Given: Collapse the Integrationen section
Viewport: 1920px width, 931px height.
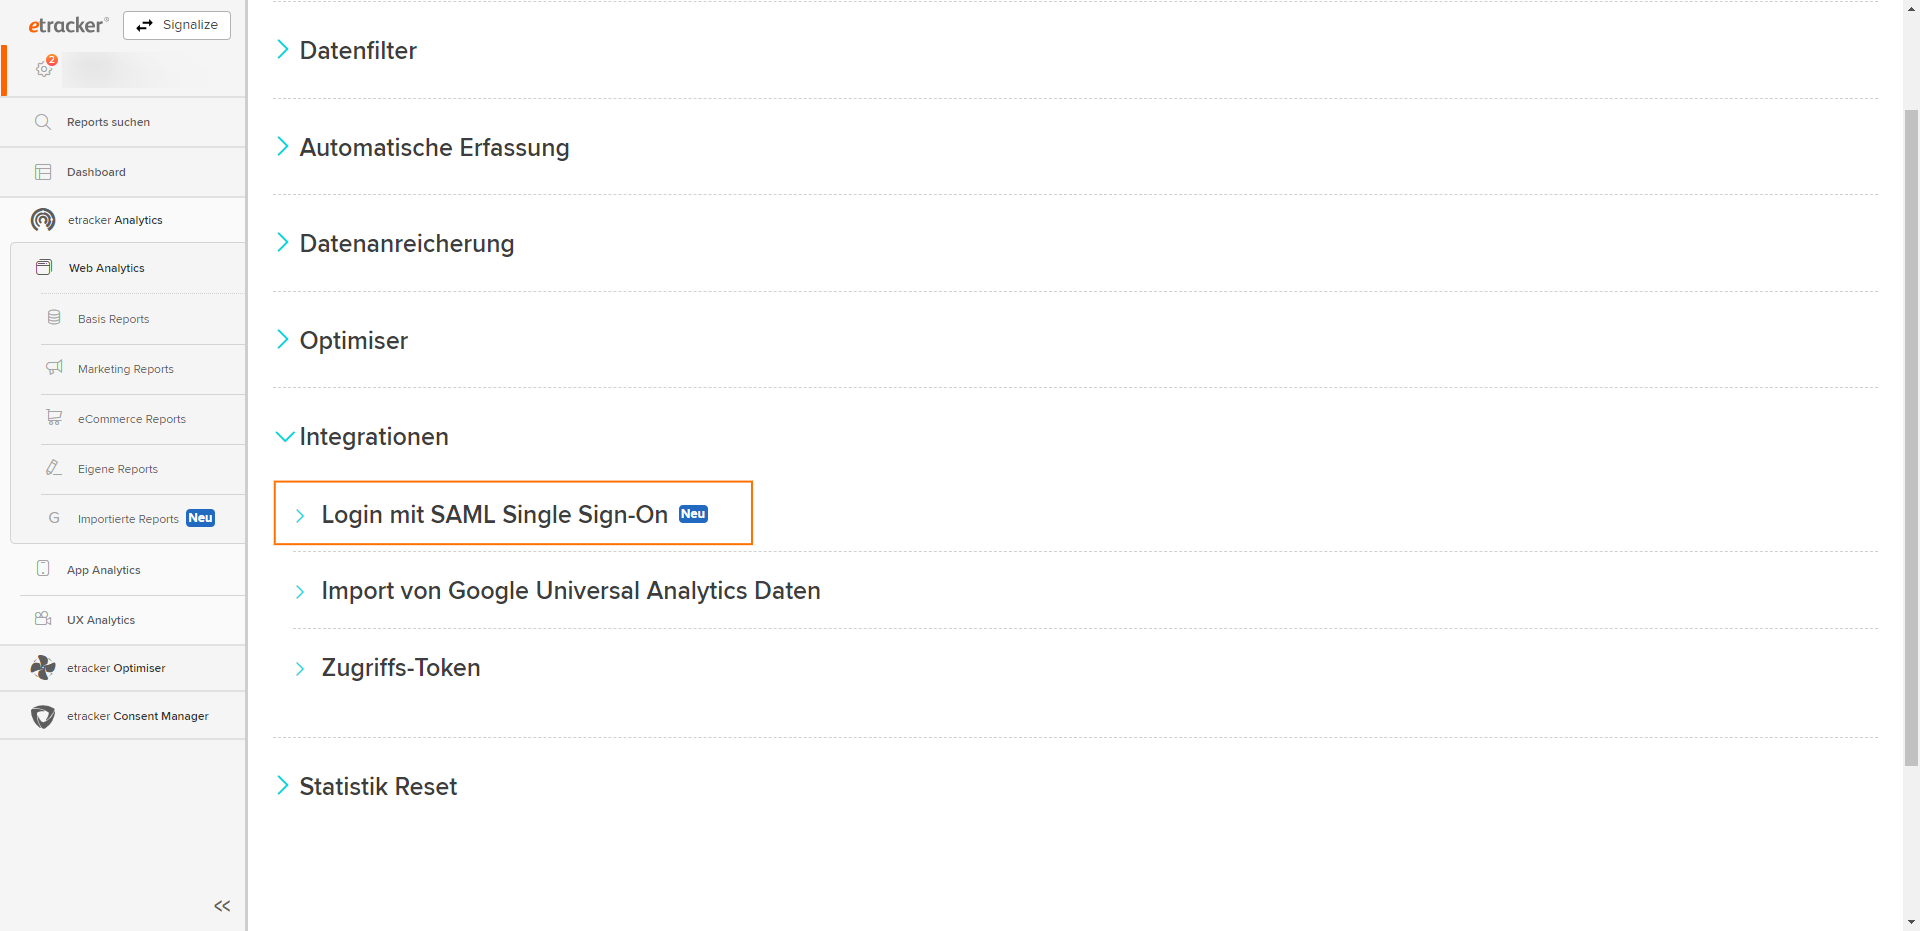Looking at the screenshot, I should point(373,437).
